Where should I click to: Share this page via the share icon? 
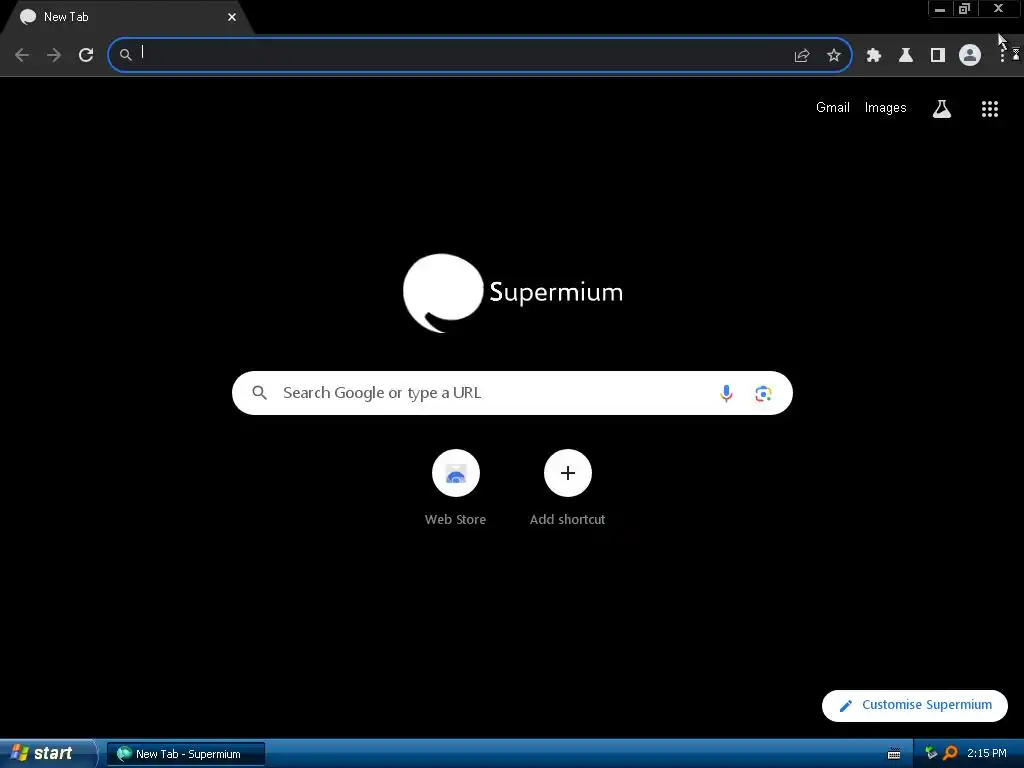802,56
